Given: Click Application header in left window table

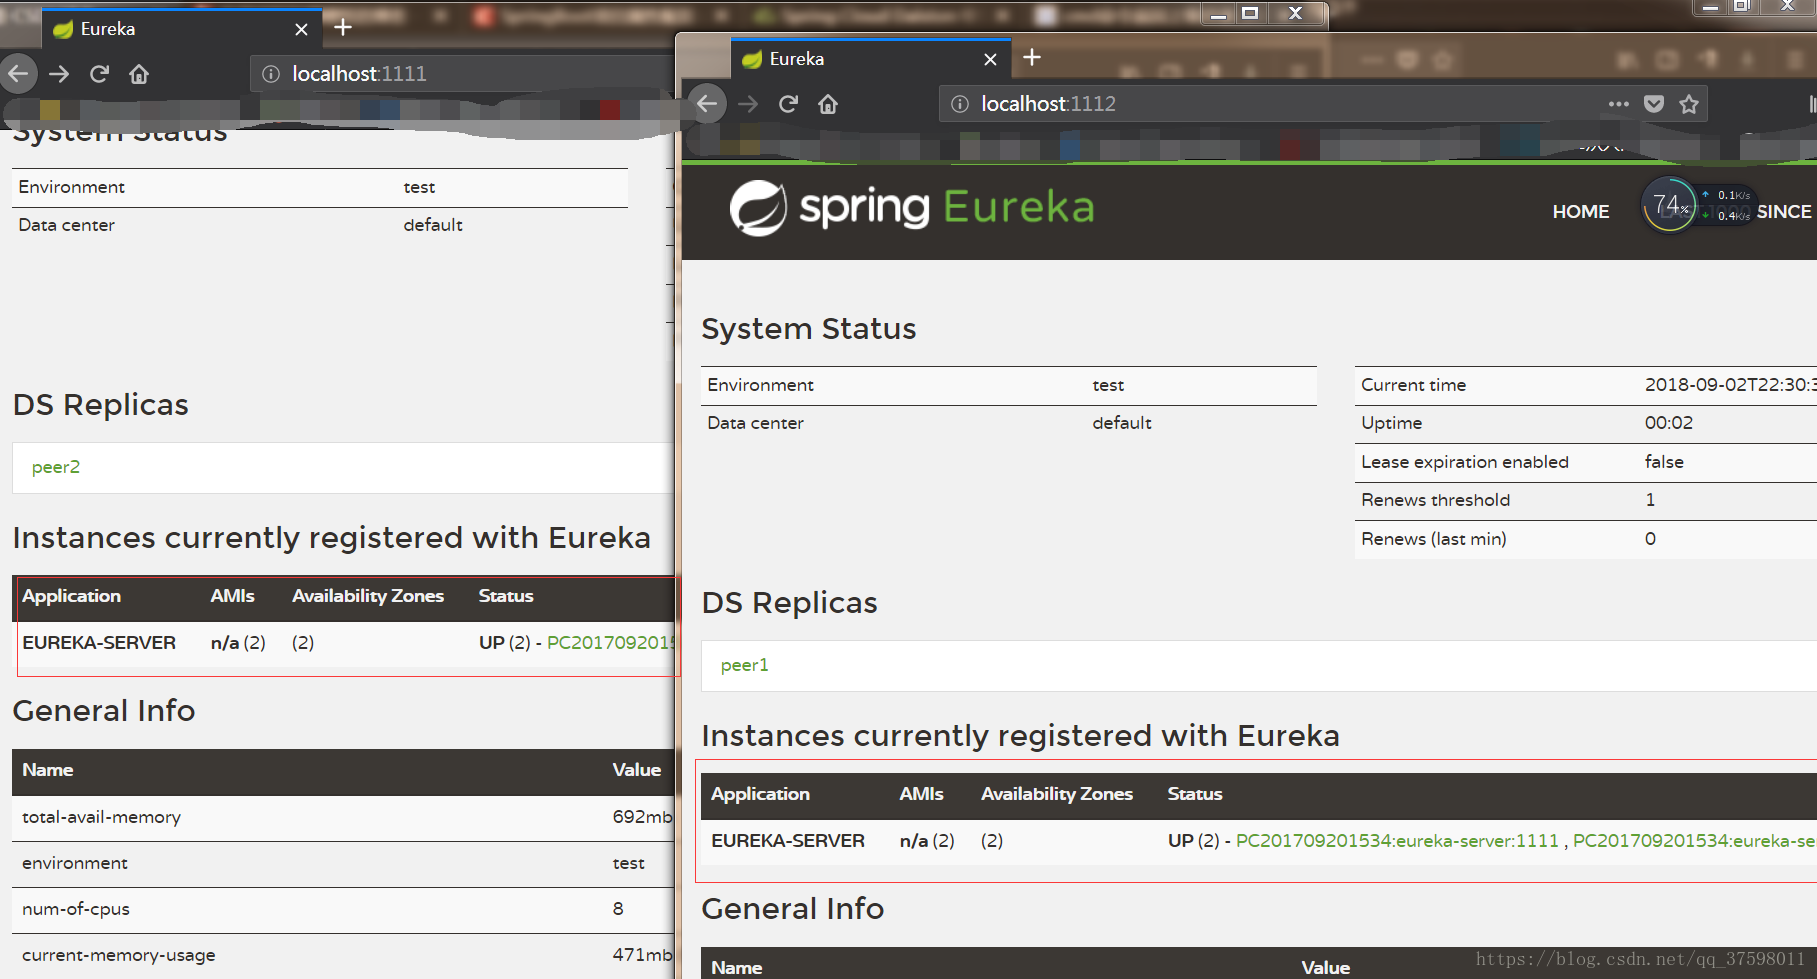Looking at the screenshot, I should [72, 596].
